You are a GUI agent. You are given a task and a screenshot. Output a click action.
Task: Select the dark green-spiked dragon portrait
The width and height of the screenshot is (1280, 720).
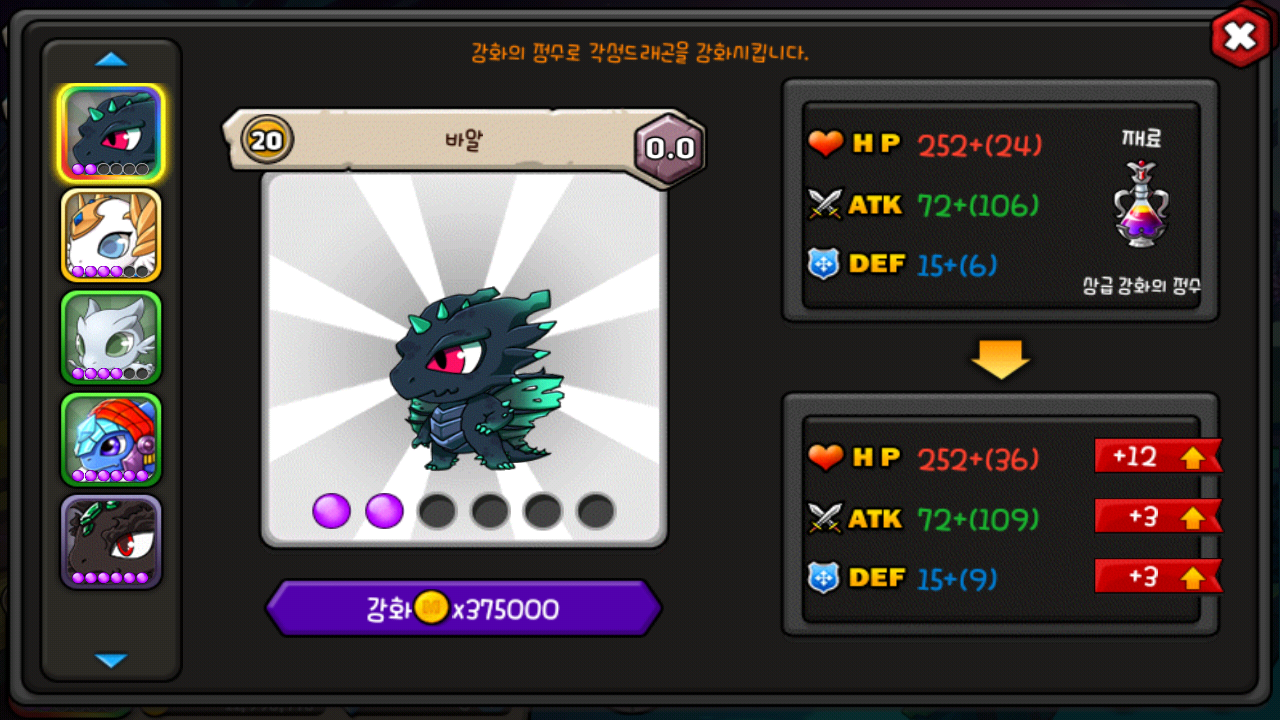click(111, 133)
